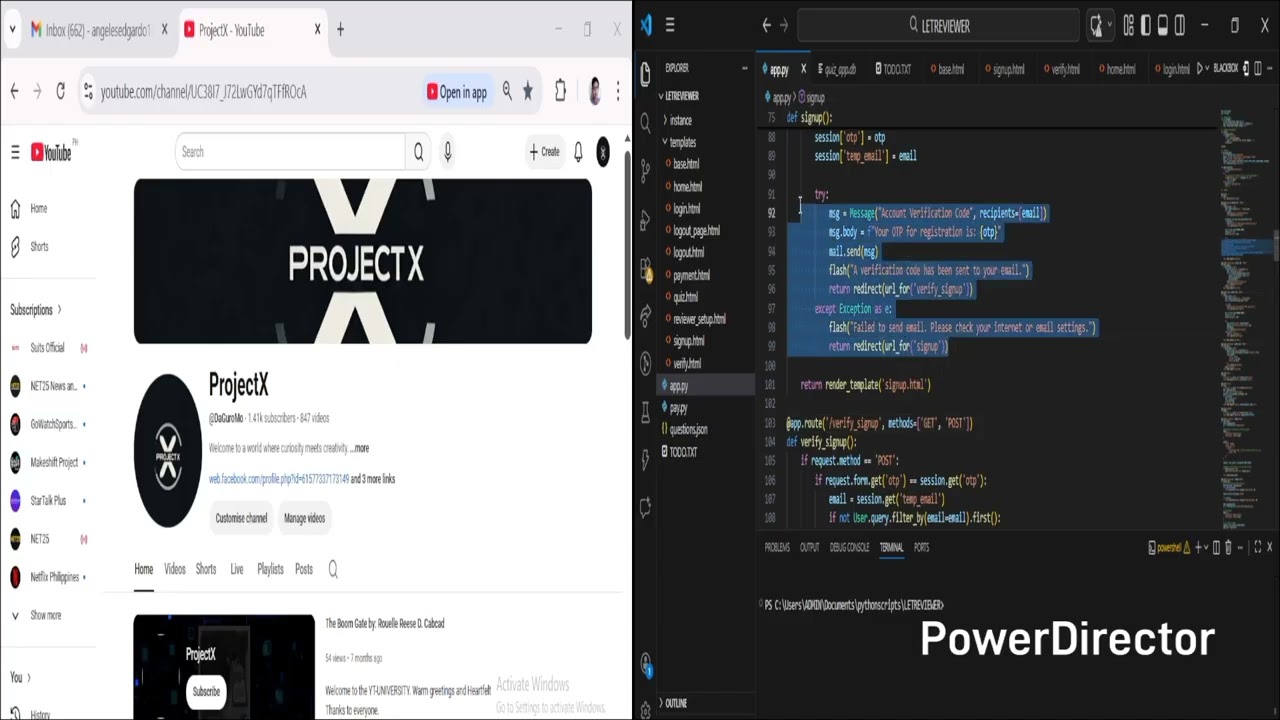Click the Customise channel button
The image size is (1280, 720).
pyautogui.click(x=241, y=518)
